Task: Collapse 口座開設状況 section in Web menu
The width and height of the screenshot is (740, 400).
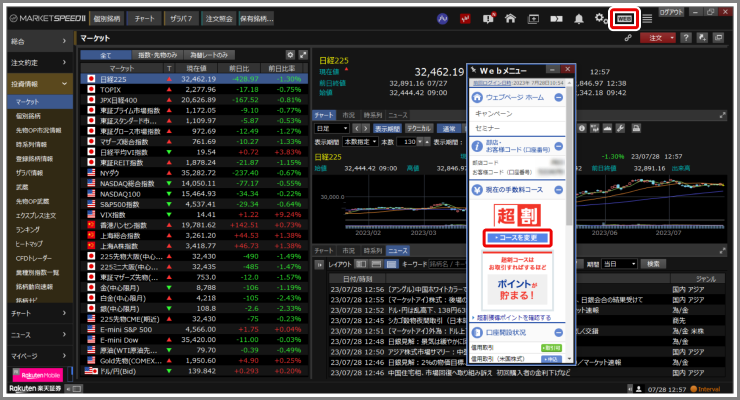Action: point(558,333)
